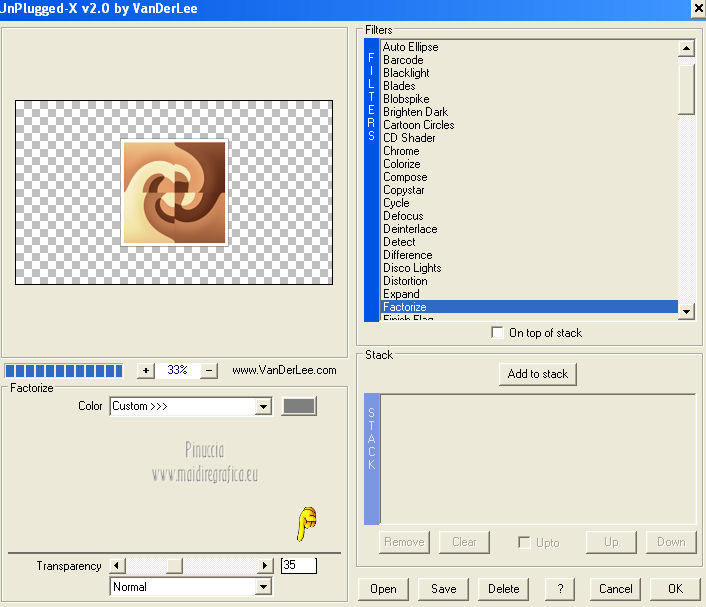Image resolution: width=706 pixels, height=607 pixels.
Task: Click the Add to stack button
Action: point(538,374)
